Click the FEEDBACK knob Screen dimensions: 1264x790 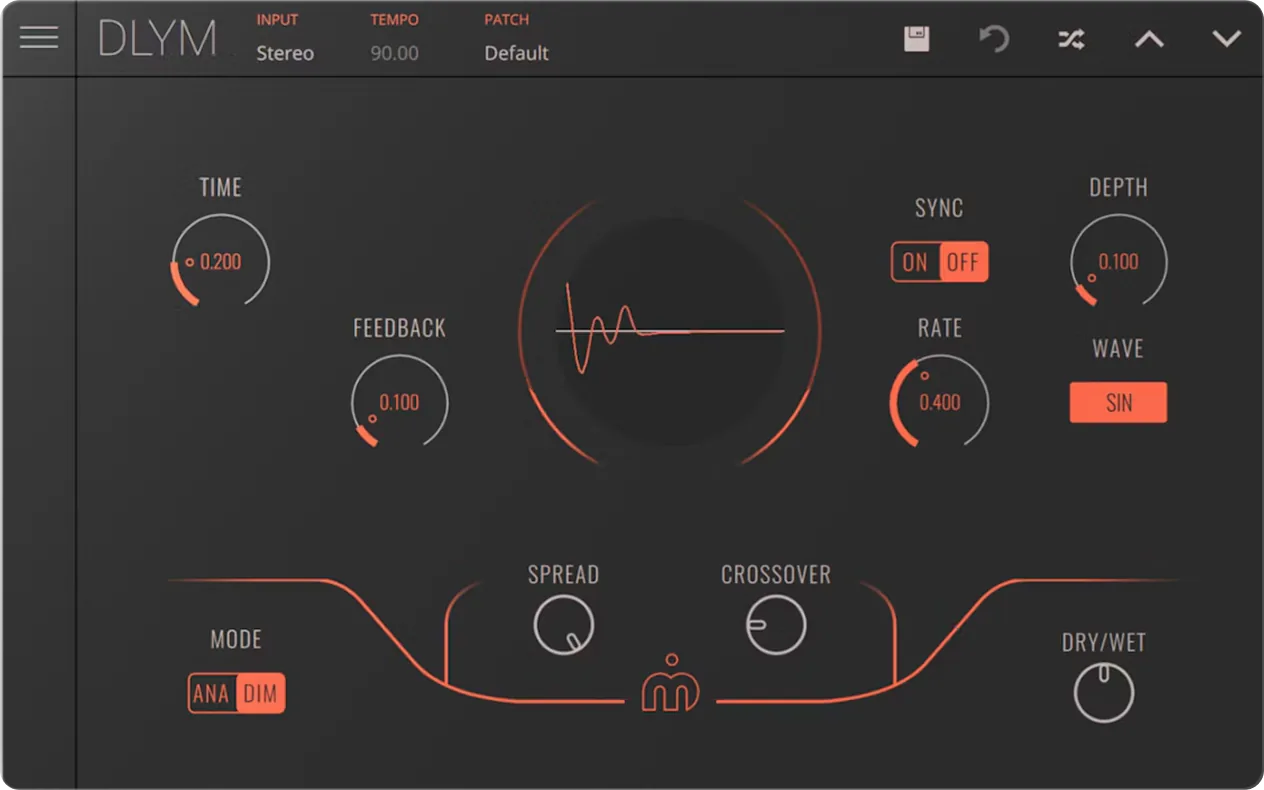click(x=400, y=403)
